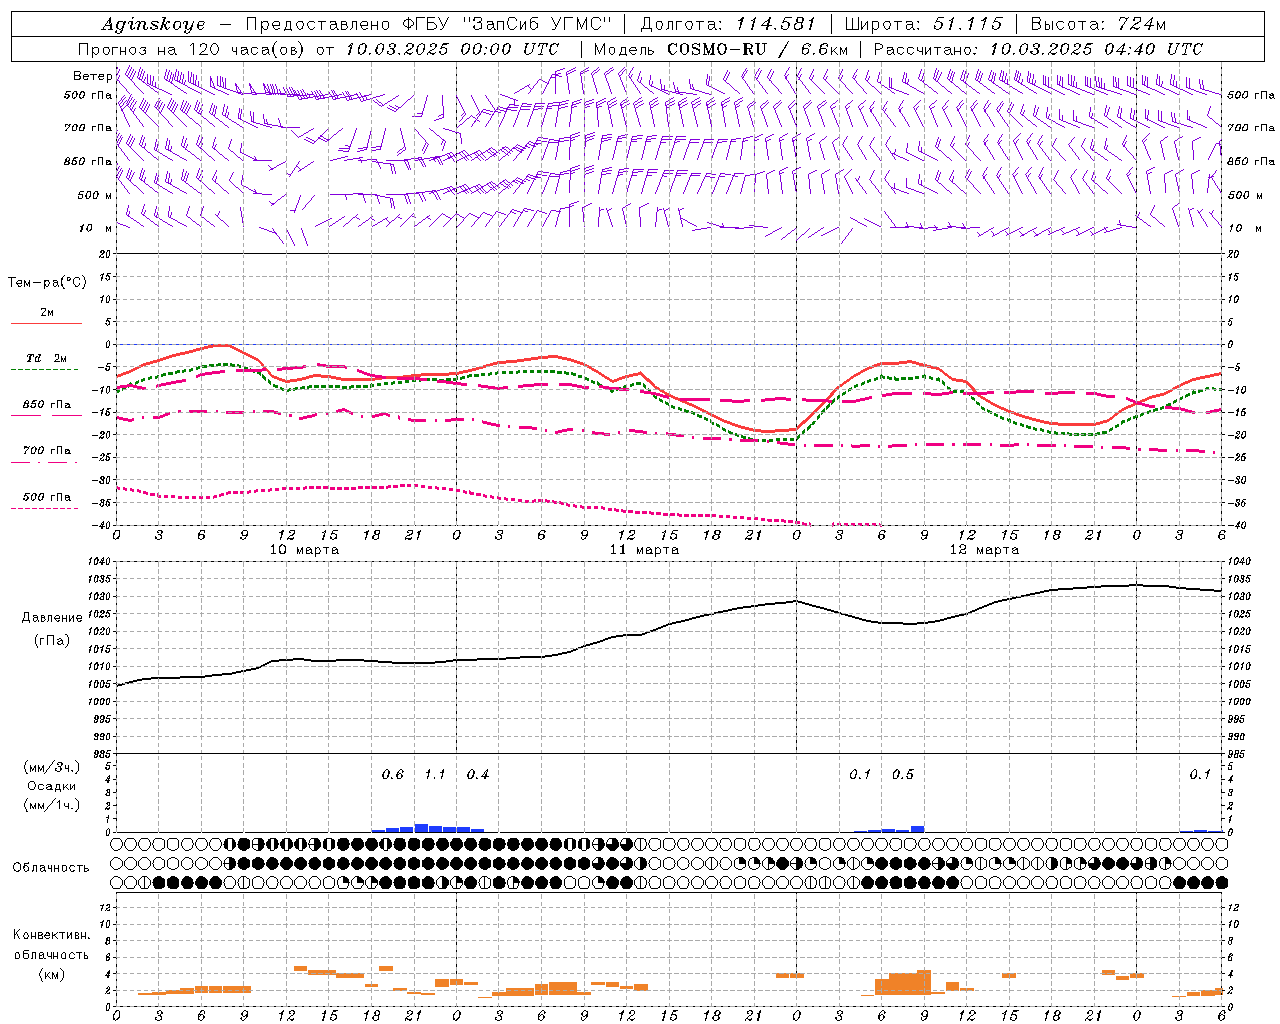Click the Рассчитано: 10.03.2025 04:40 UTC timestamp
1280x1024 pixels.
click(1038, 49)
